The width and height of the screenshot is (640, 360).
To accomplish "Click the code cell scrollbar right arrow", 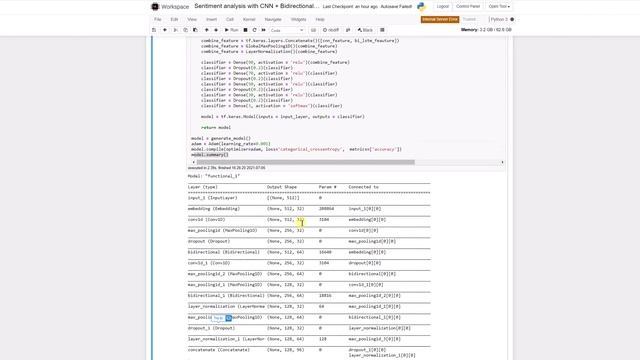I will tap(502, 162).
